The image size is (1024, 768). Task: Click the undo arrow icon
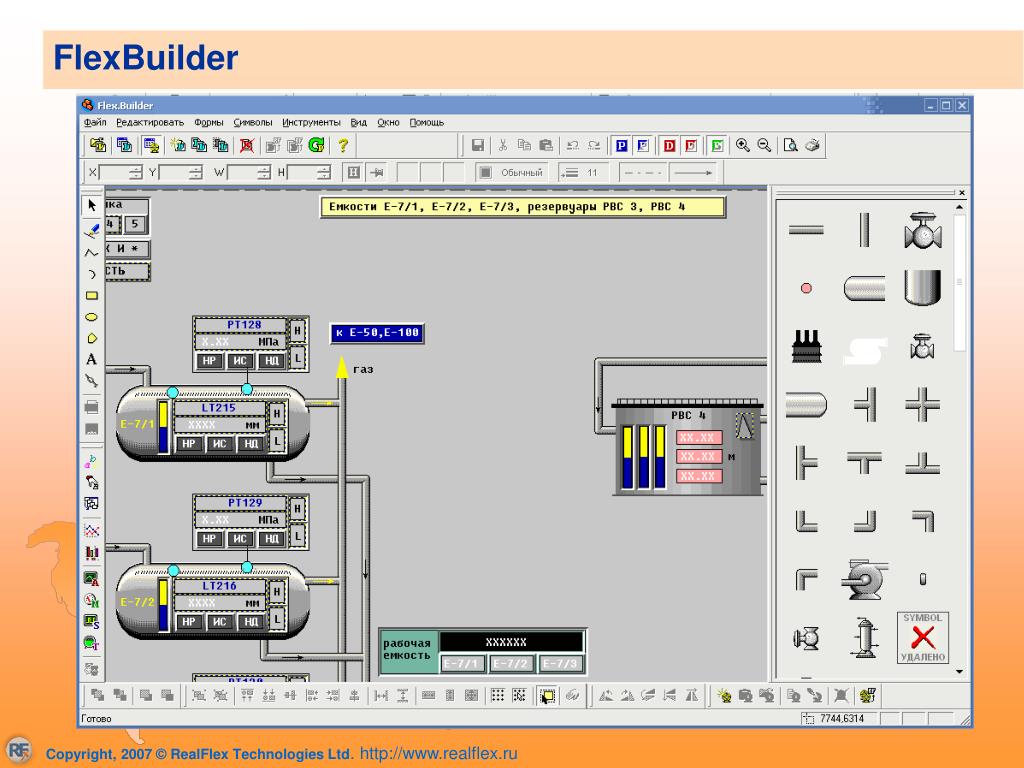click(x=573, y=145)
